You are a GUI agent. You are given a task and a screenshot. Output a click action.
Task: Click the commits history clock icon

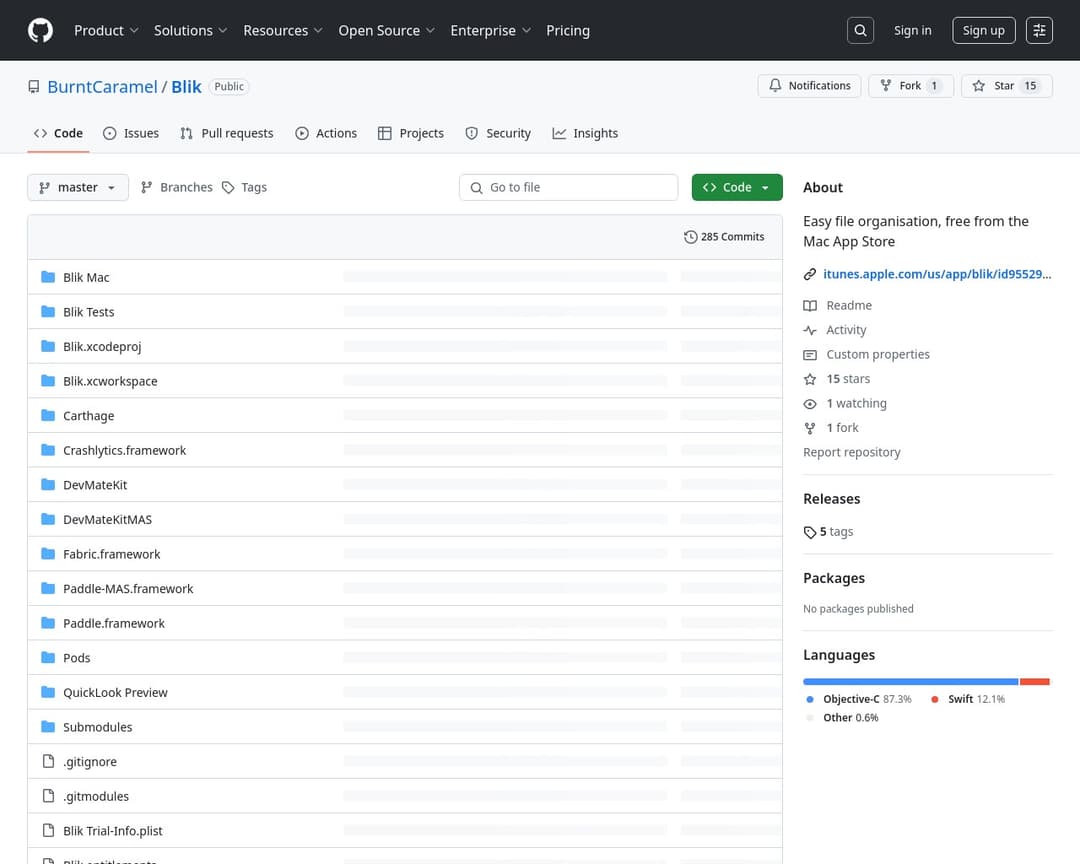[690, 237]
